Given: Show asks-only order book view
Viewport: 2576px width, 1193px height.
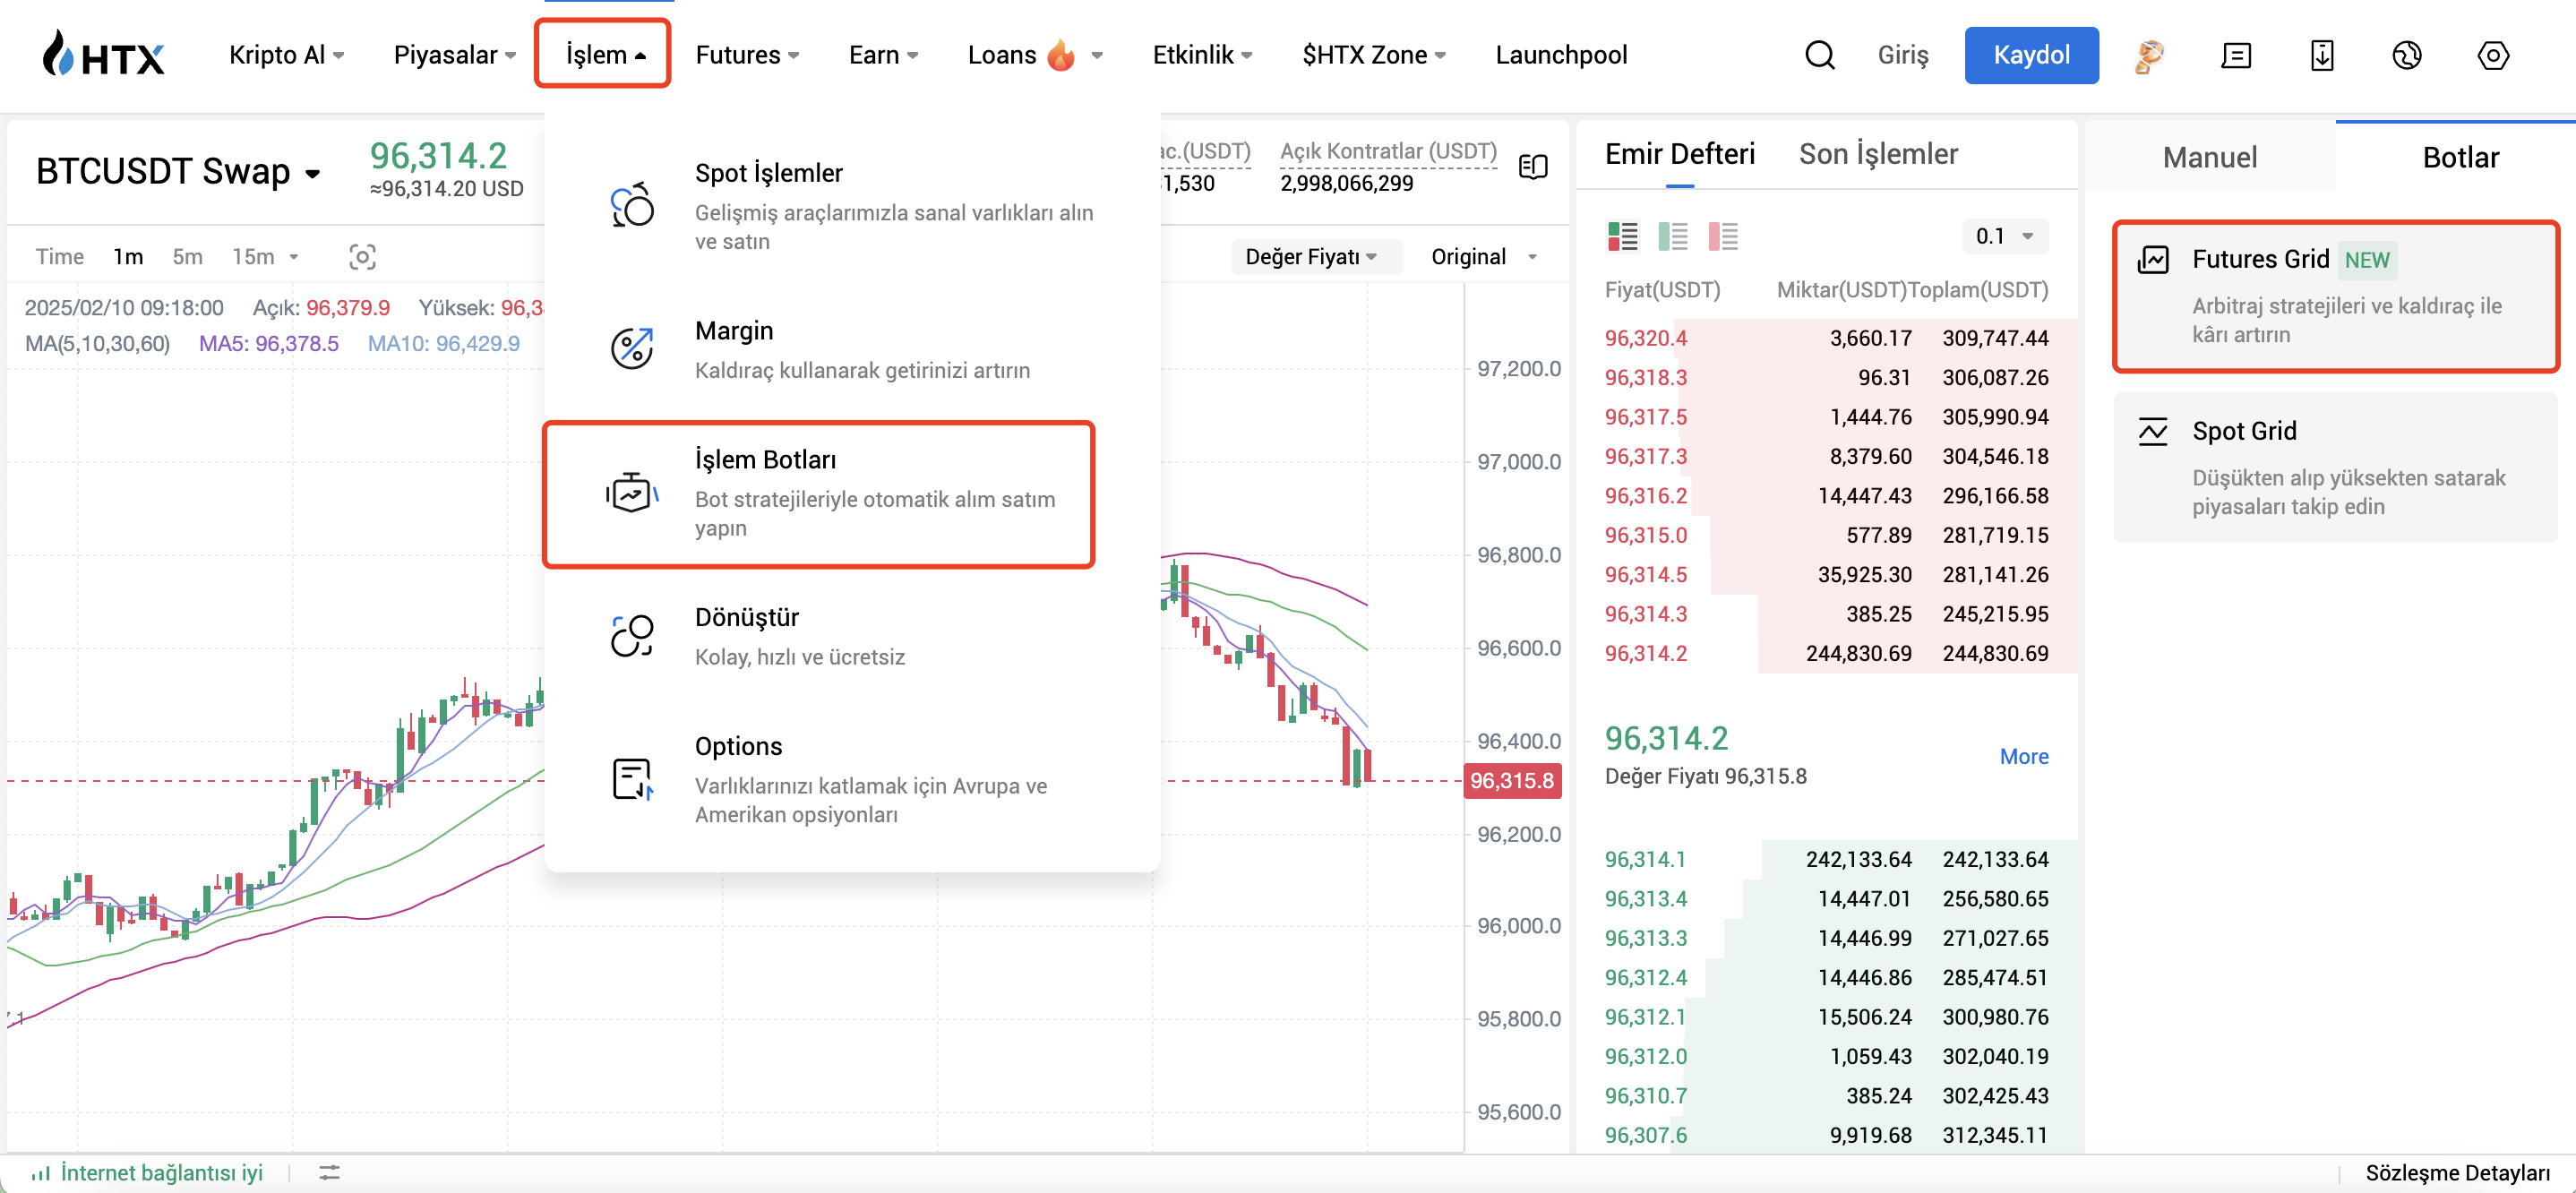Looking at the screenshot, I should click(x=1722, y=237).
